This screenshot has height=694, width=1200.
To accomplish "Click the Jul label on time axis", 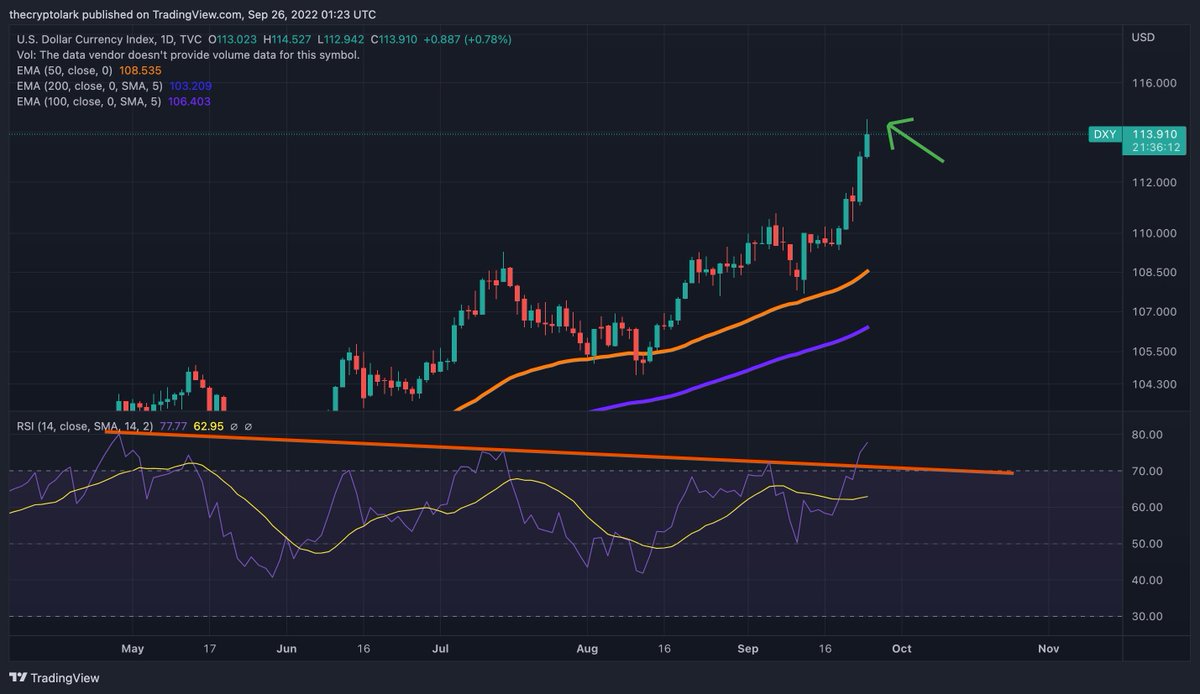I will [441, 649].
